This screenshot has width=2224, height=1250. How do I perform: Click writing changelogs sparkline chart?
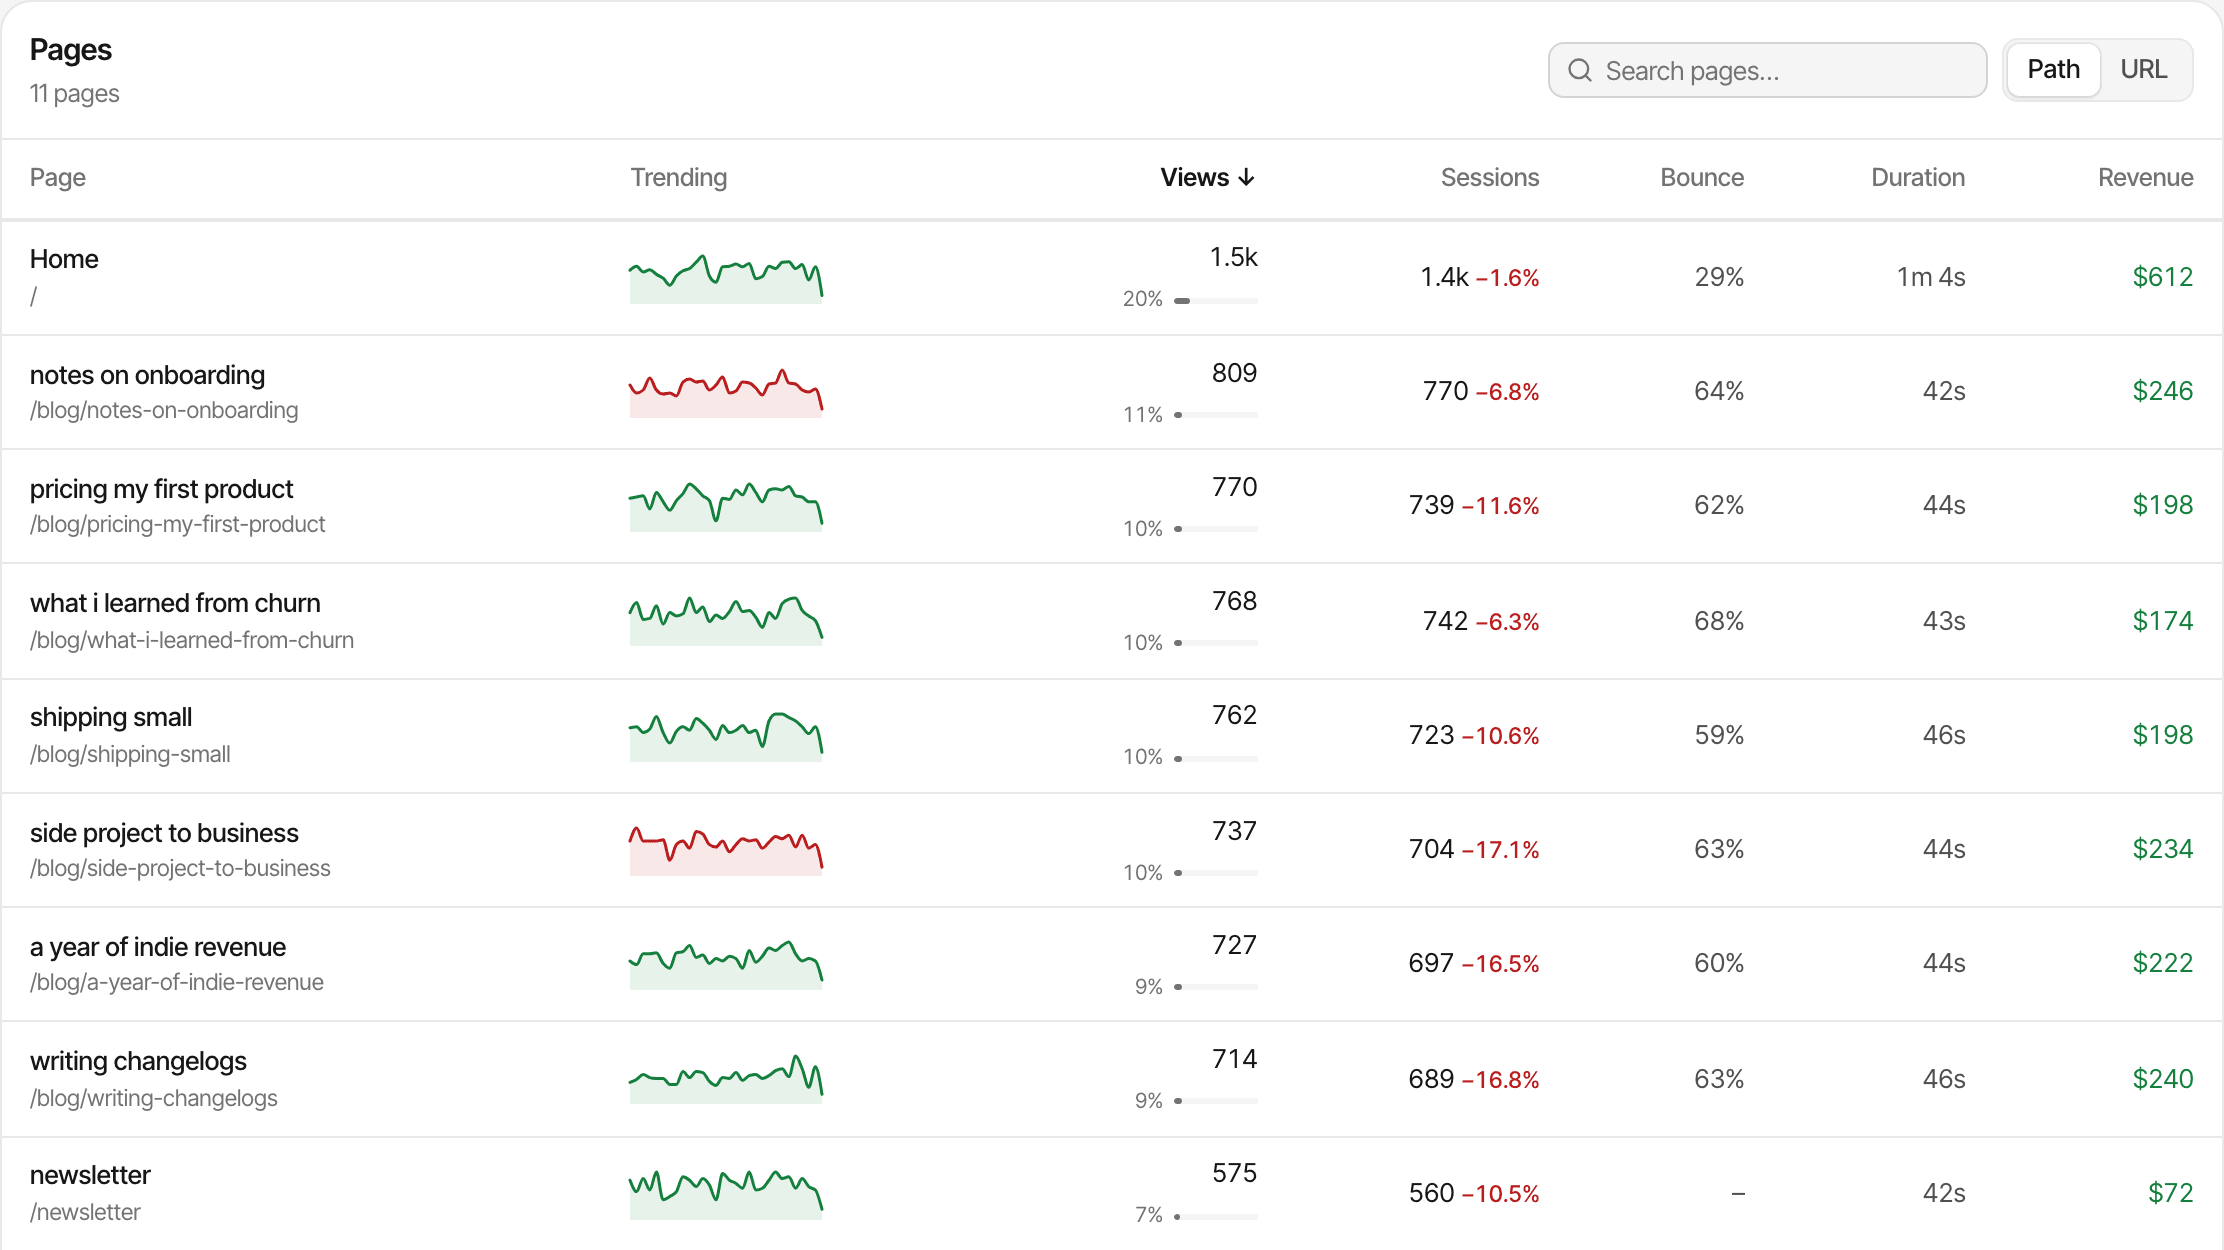tap(726, 1079)
